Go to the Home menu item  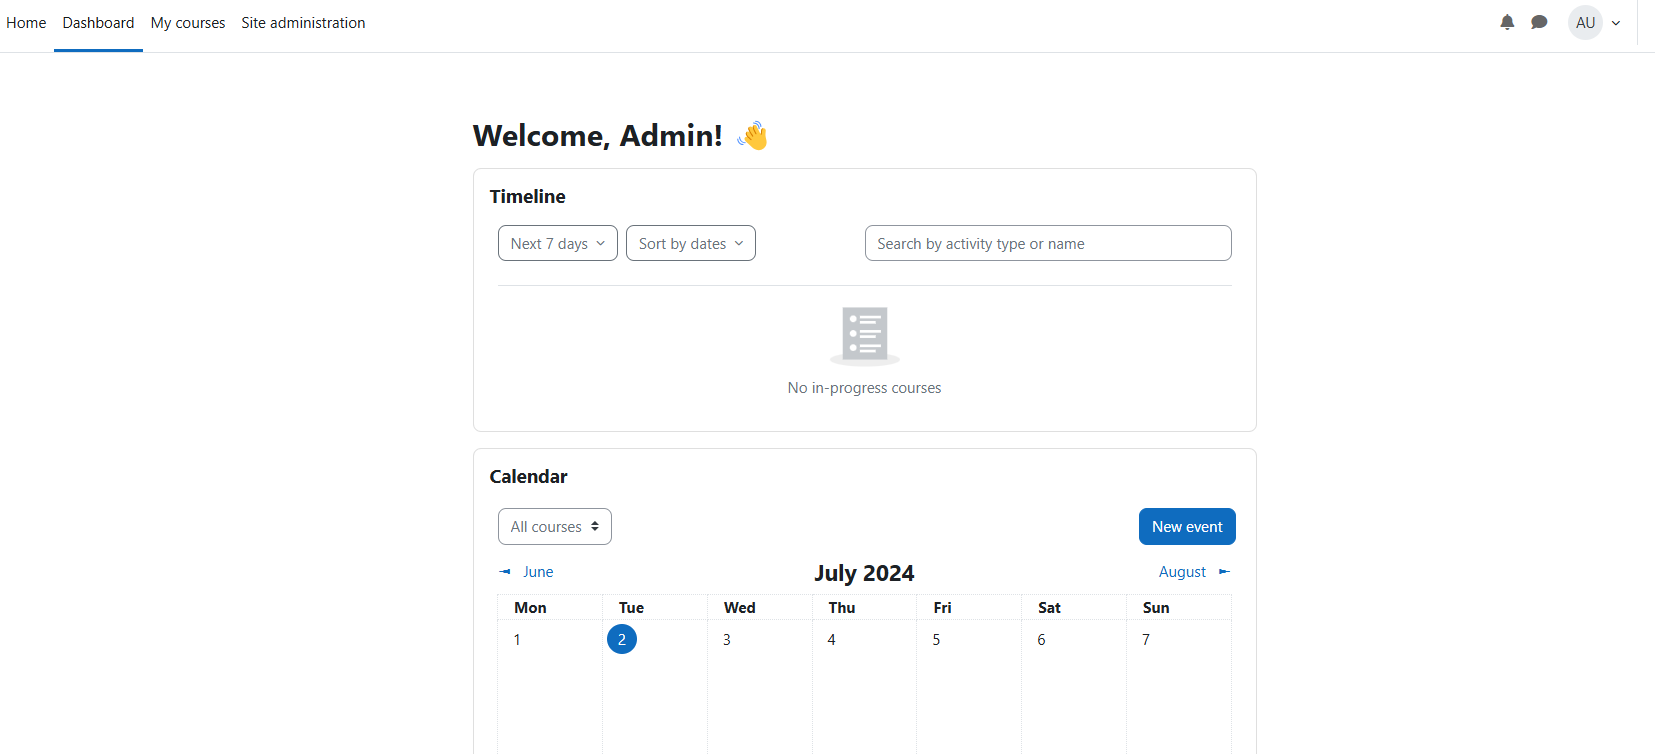coord(26,23)
